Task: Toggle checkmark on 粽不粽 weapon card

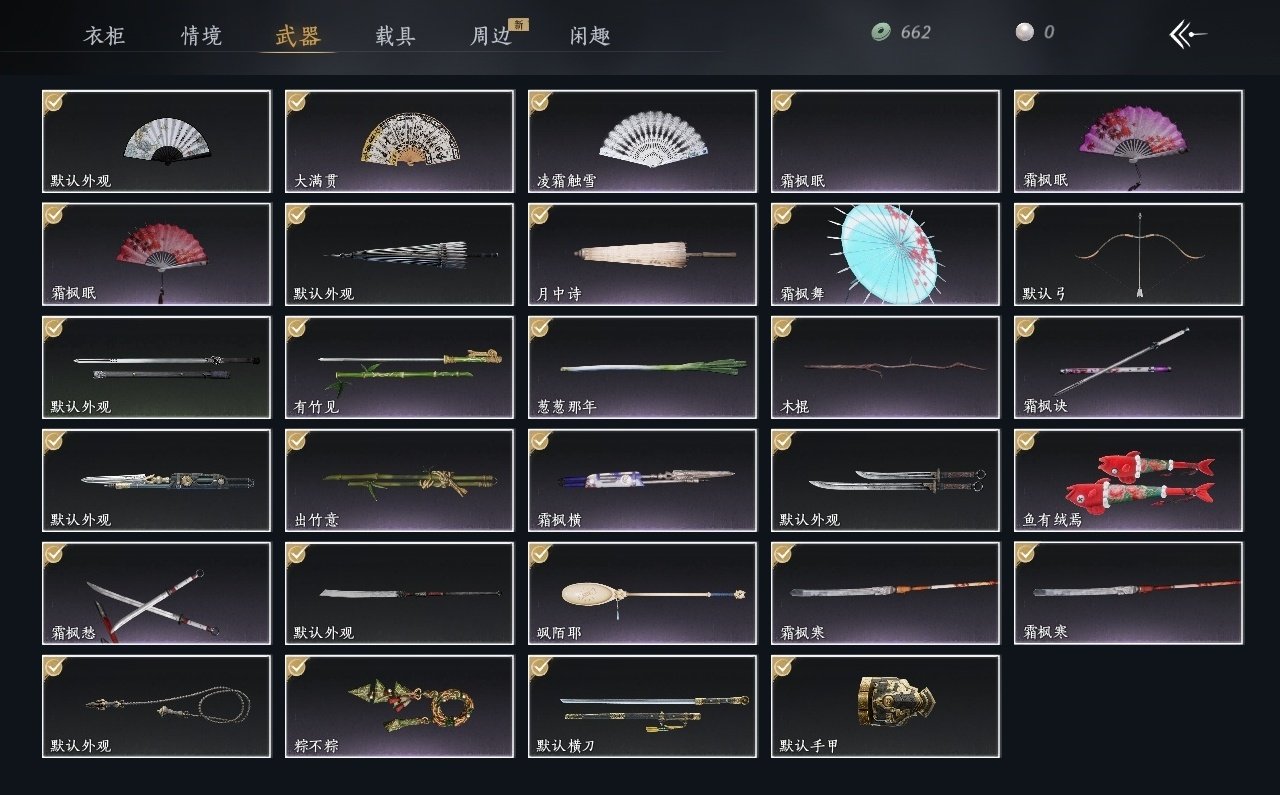Action: coord(297,666)
